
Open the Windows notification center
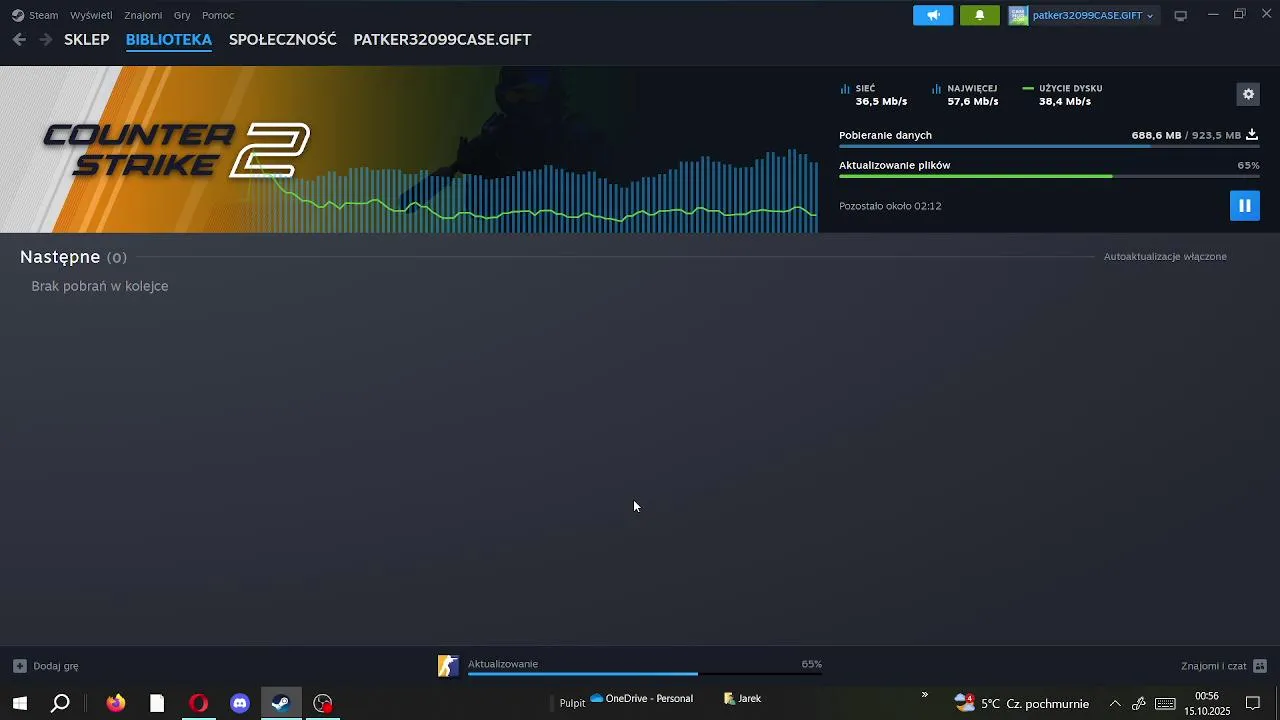coord(1253,703)
